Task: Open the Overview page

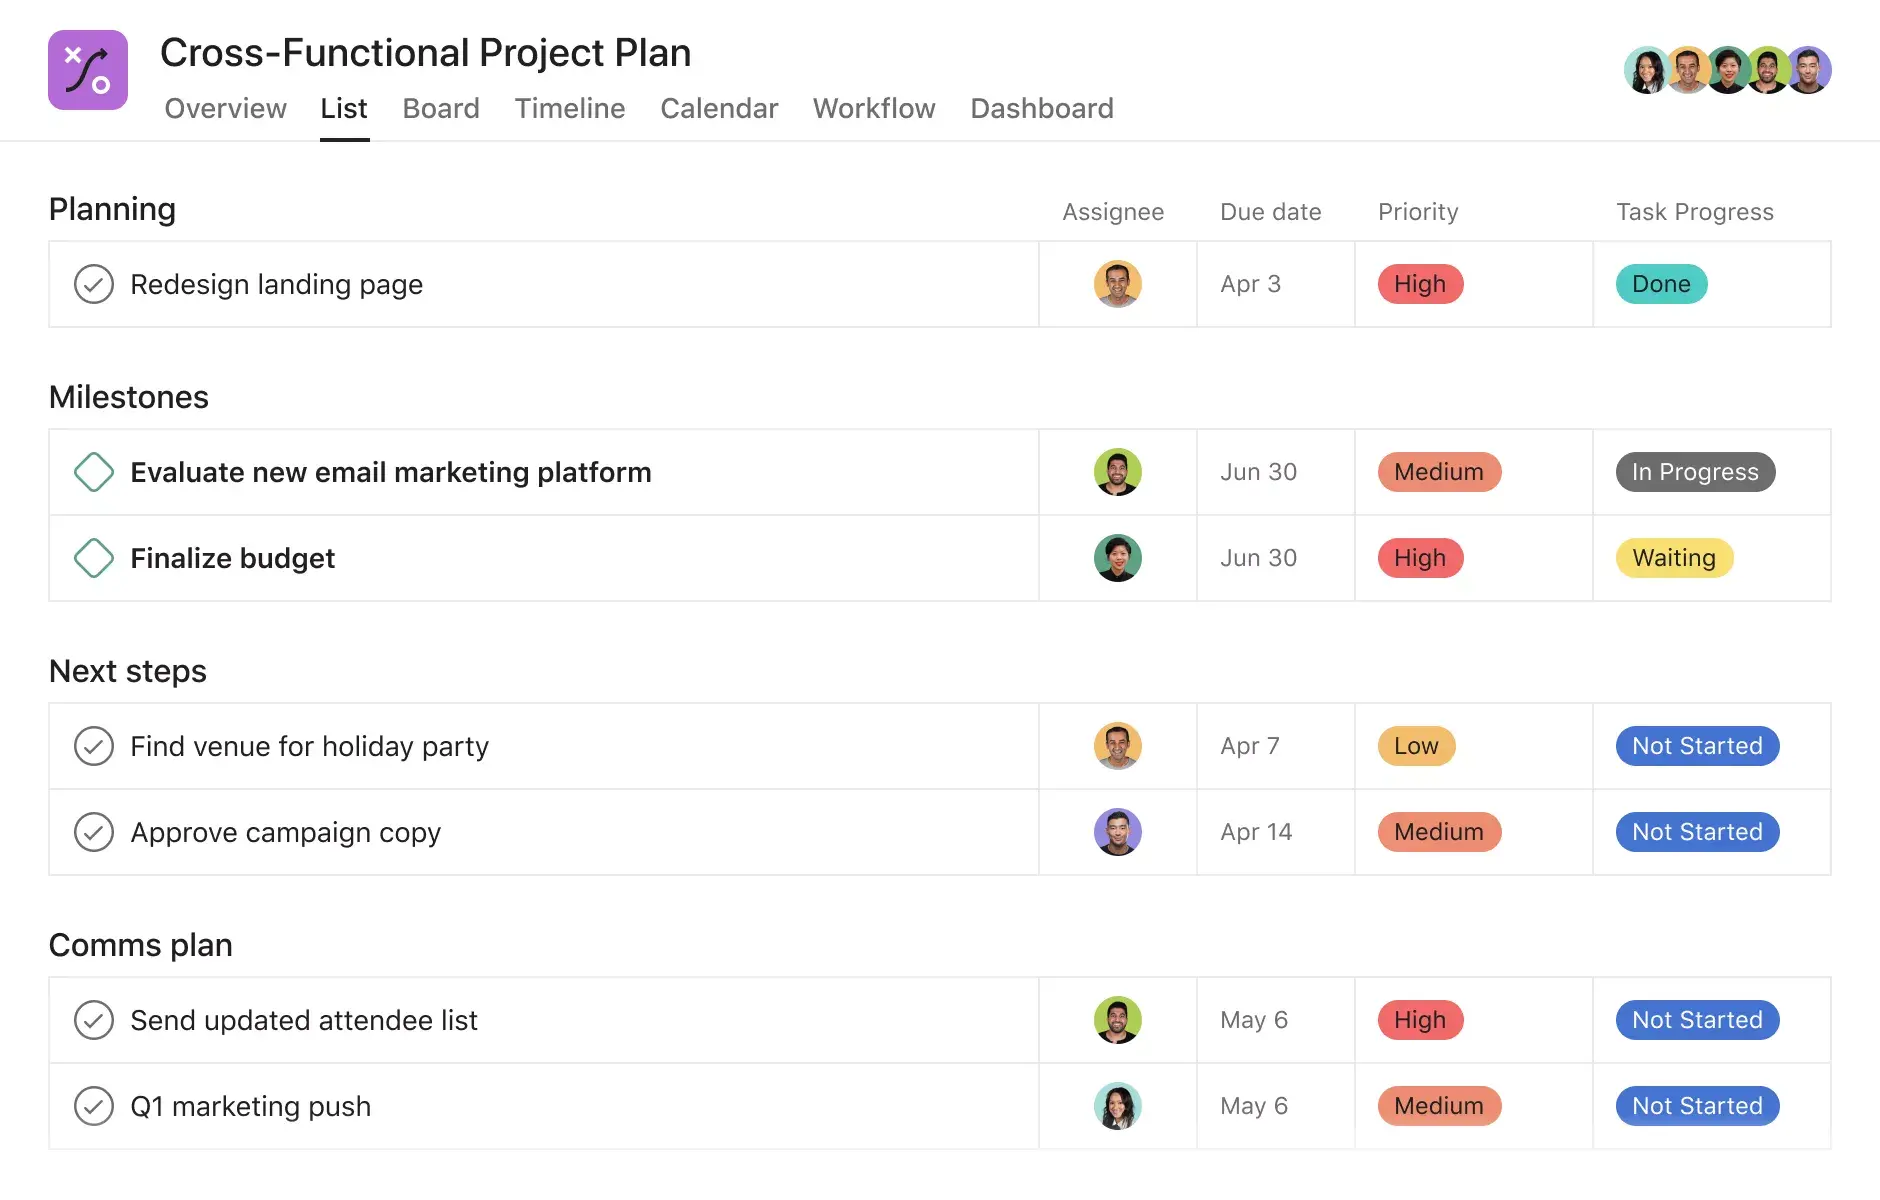Action: (225, 108)
